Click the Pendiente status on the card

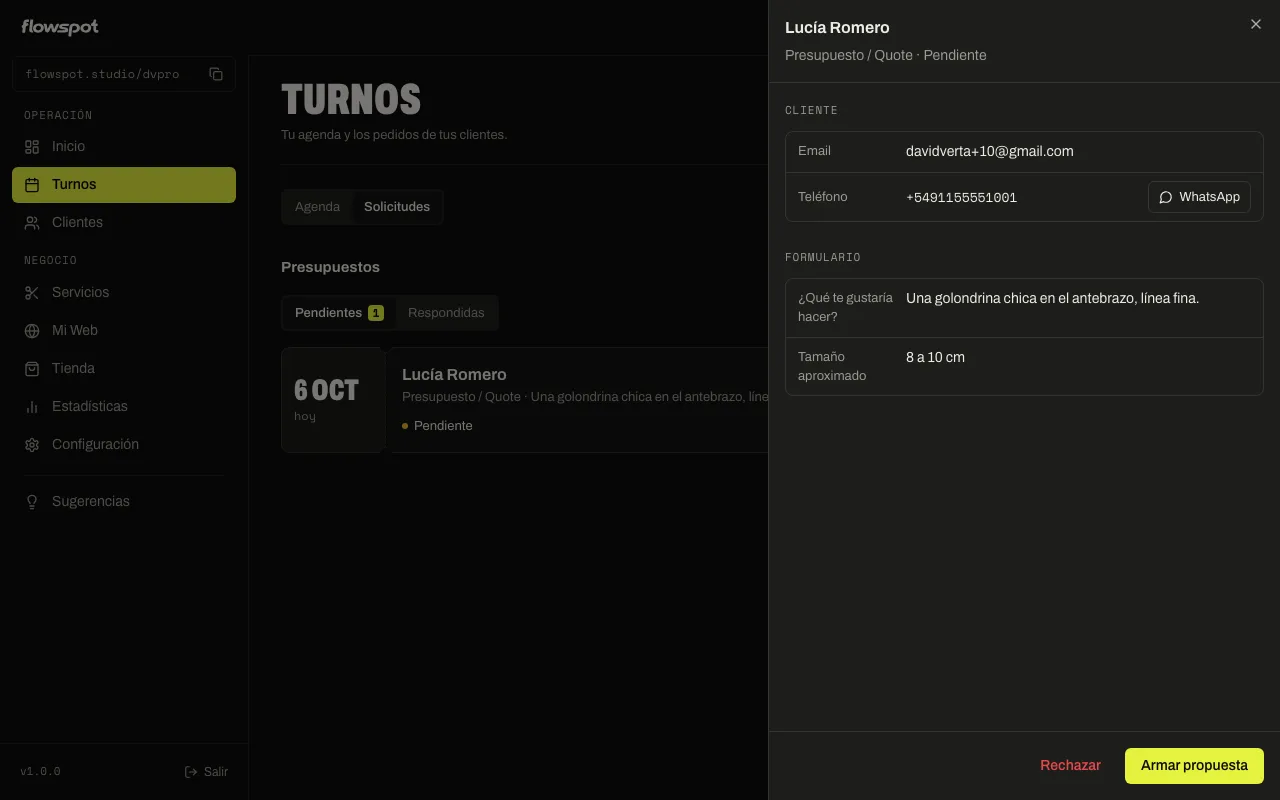pos(437,426)
